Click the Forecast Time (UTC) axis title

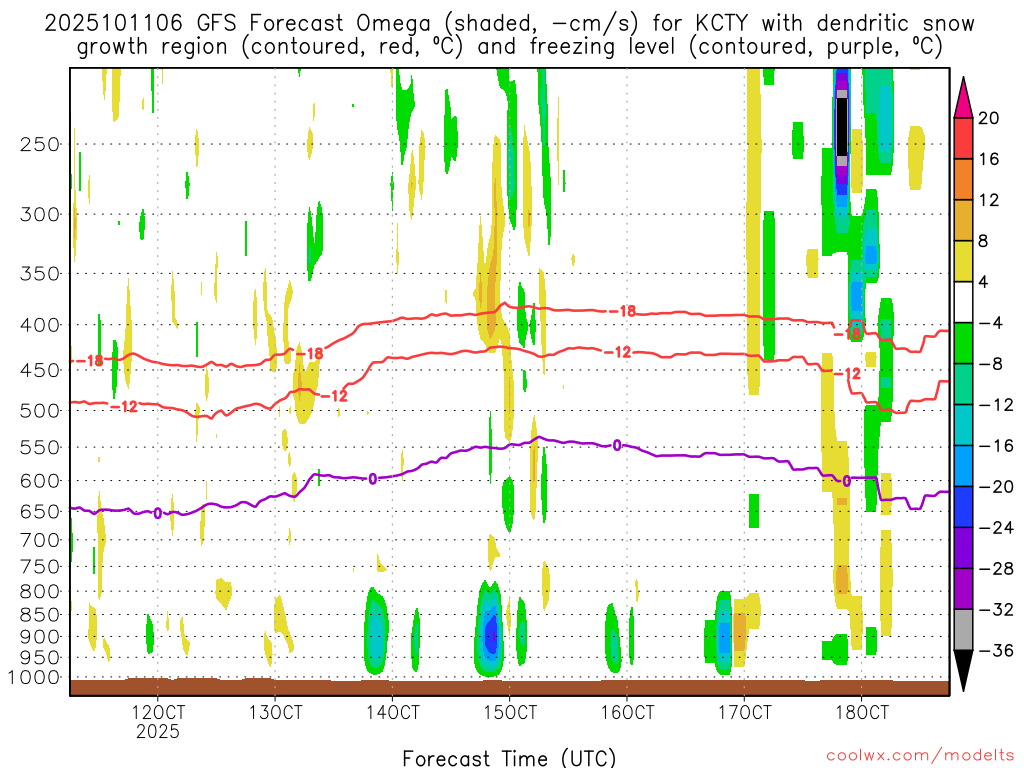(x=509, y=757)
